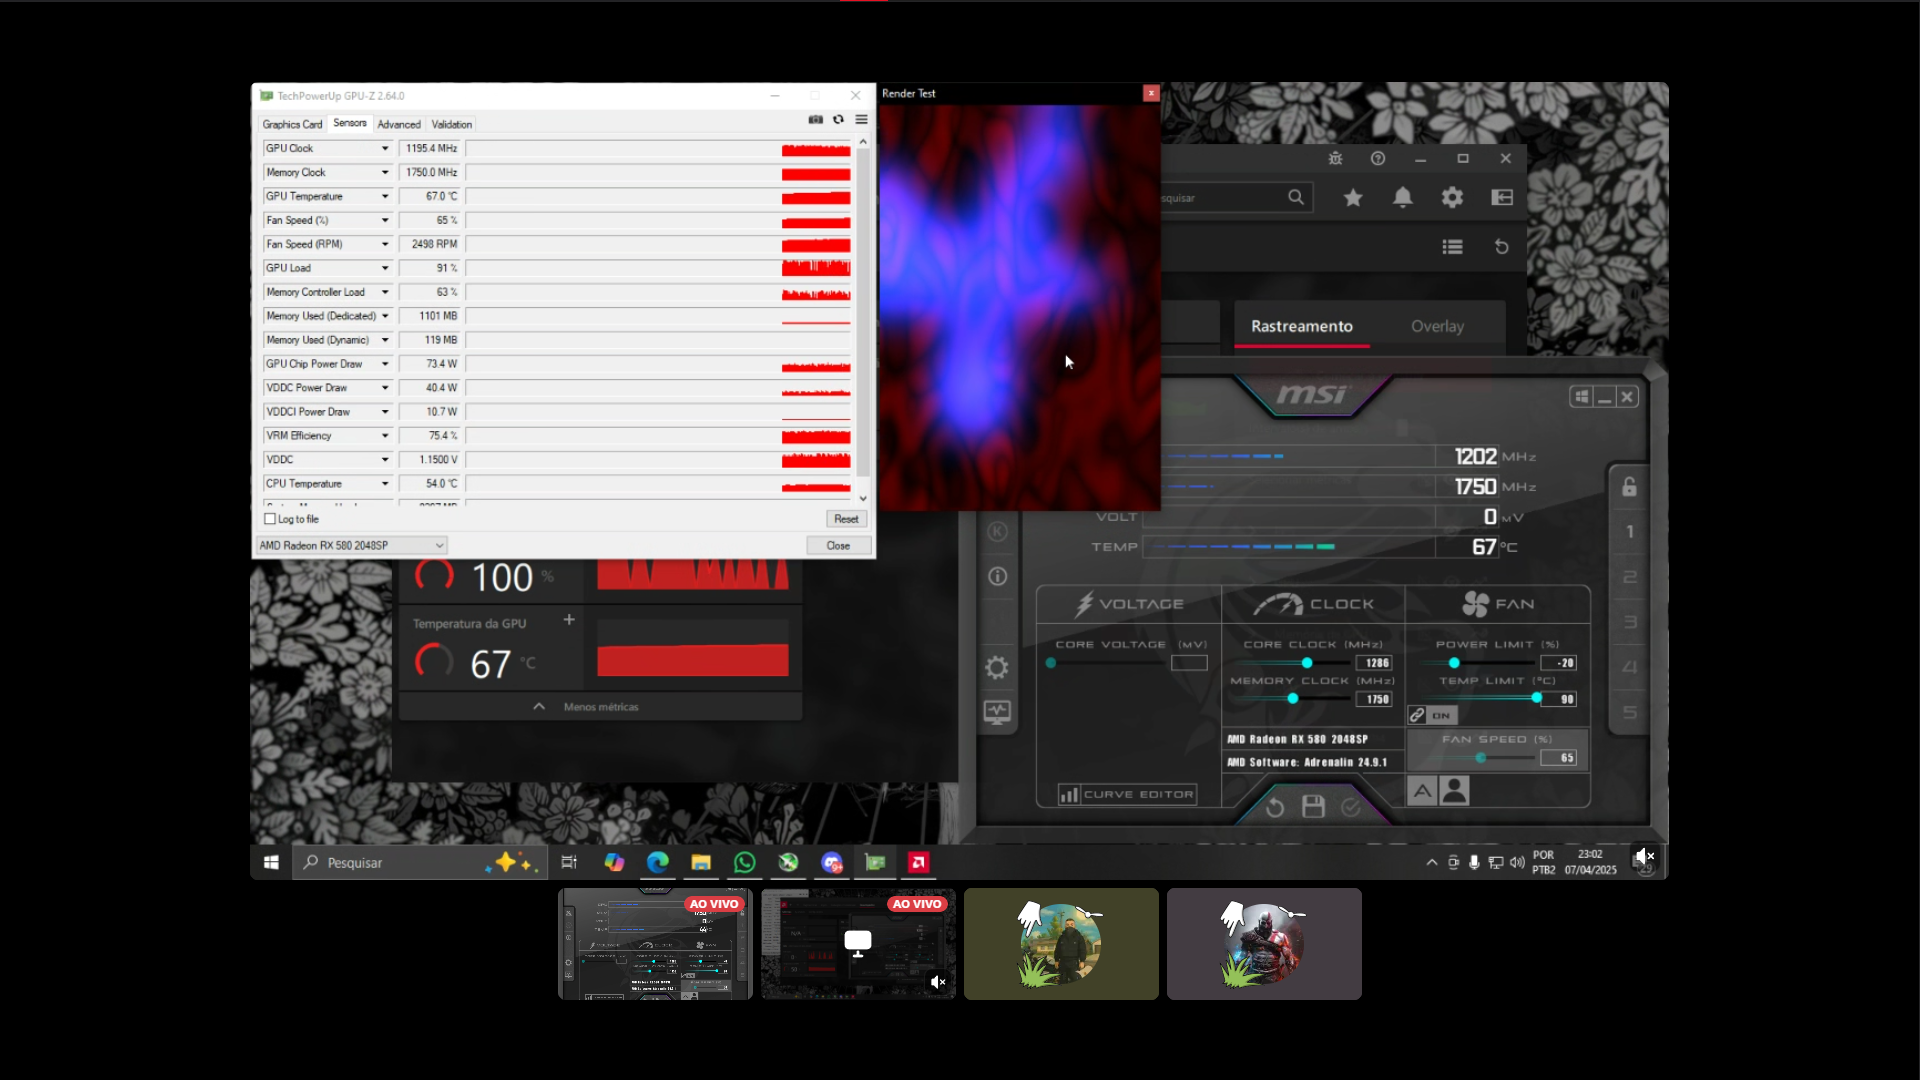
Task: Toggle power and temp link ON
Action: pos(1433,715)
